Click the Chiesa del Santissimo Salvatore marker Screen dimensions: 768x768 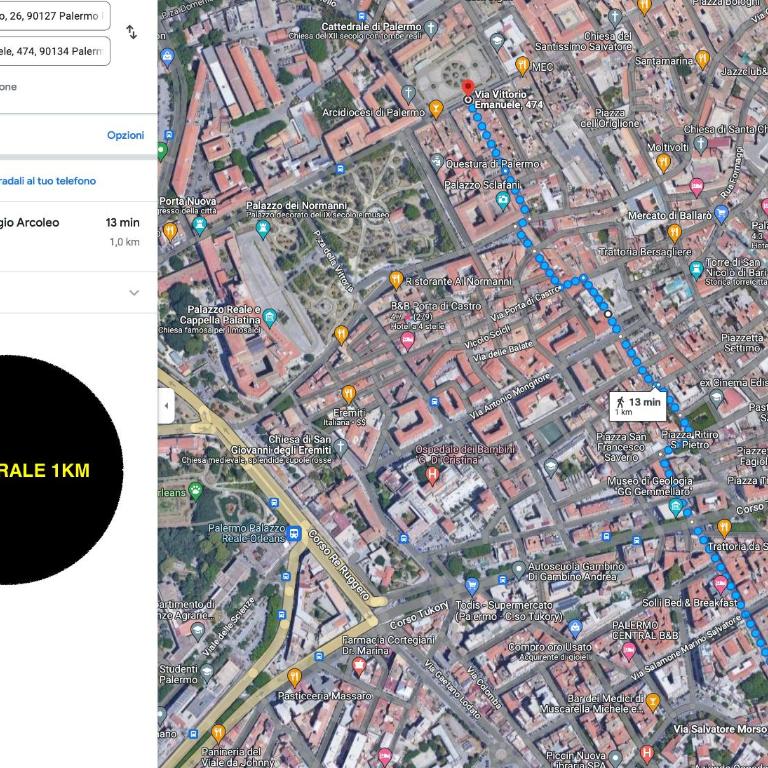614,17
